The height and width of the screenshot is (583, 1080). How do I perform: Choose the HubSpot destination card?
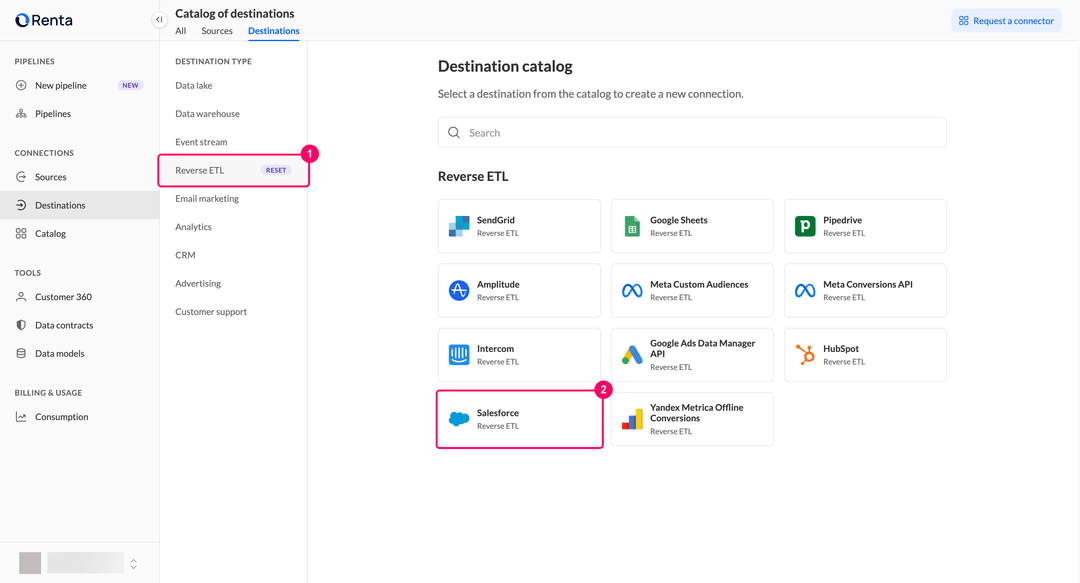pyautogui.click(x=865, y=354)
